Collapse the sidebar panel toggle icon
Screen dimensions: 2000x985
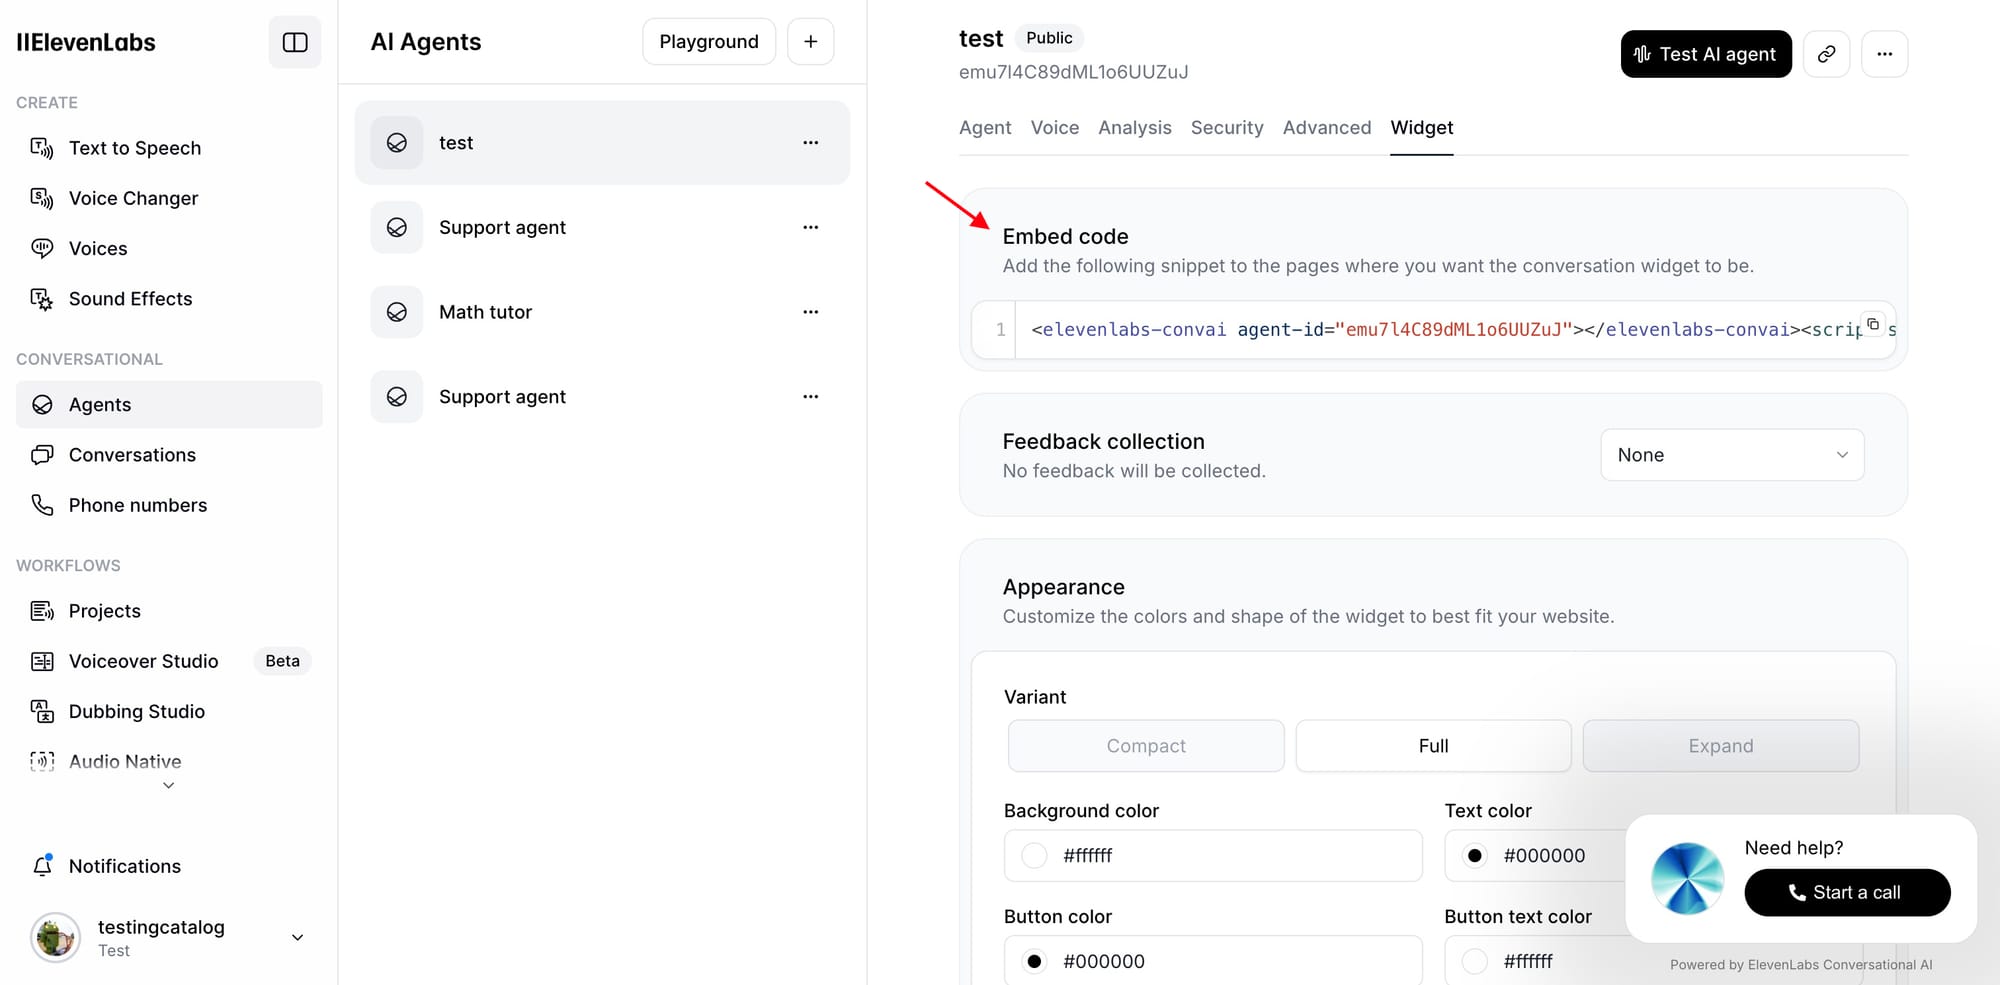[x=295, y=42]
